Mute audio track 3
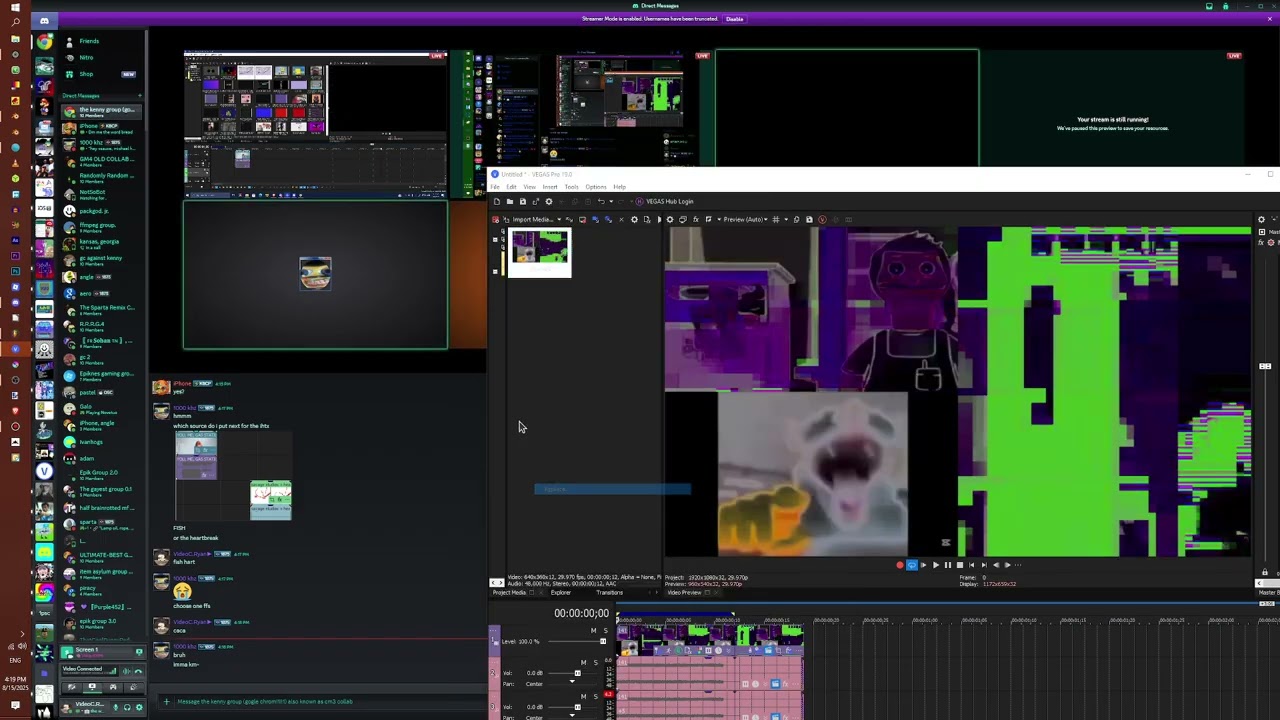This screenshot has width=1280, height=720. (x=584, y=696)
